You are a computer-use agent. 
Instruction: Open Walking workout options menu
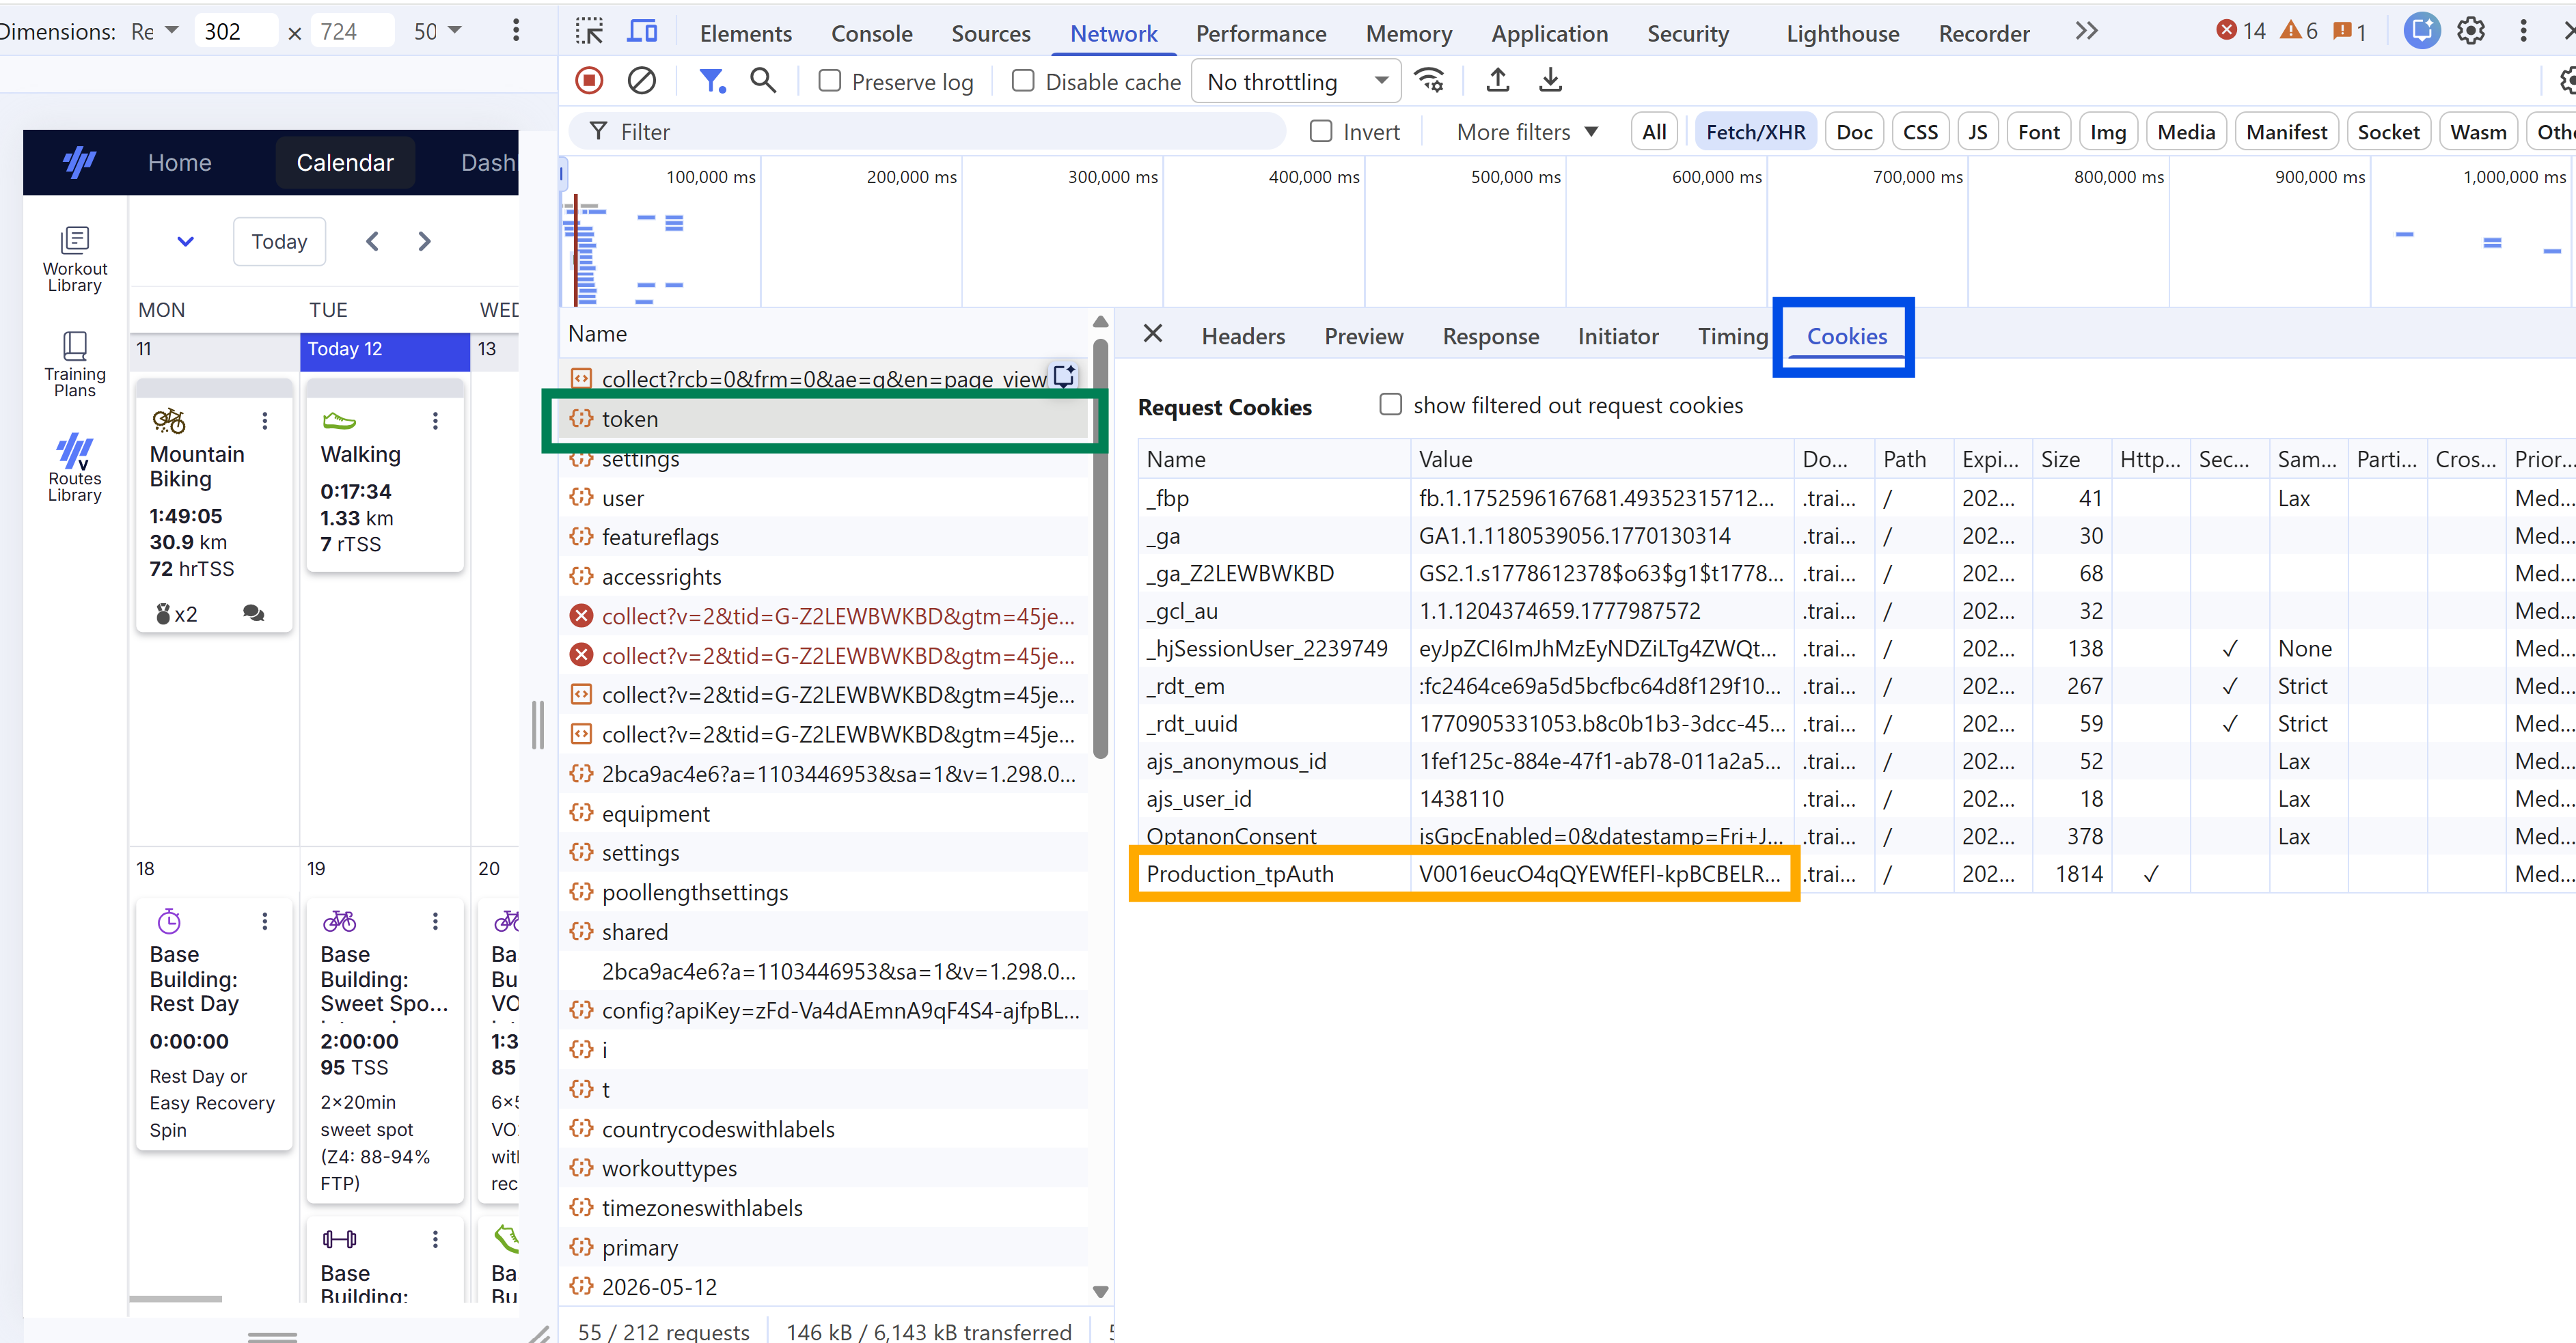click(435, 421)
